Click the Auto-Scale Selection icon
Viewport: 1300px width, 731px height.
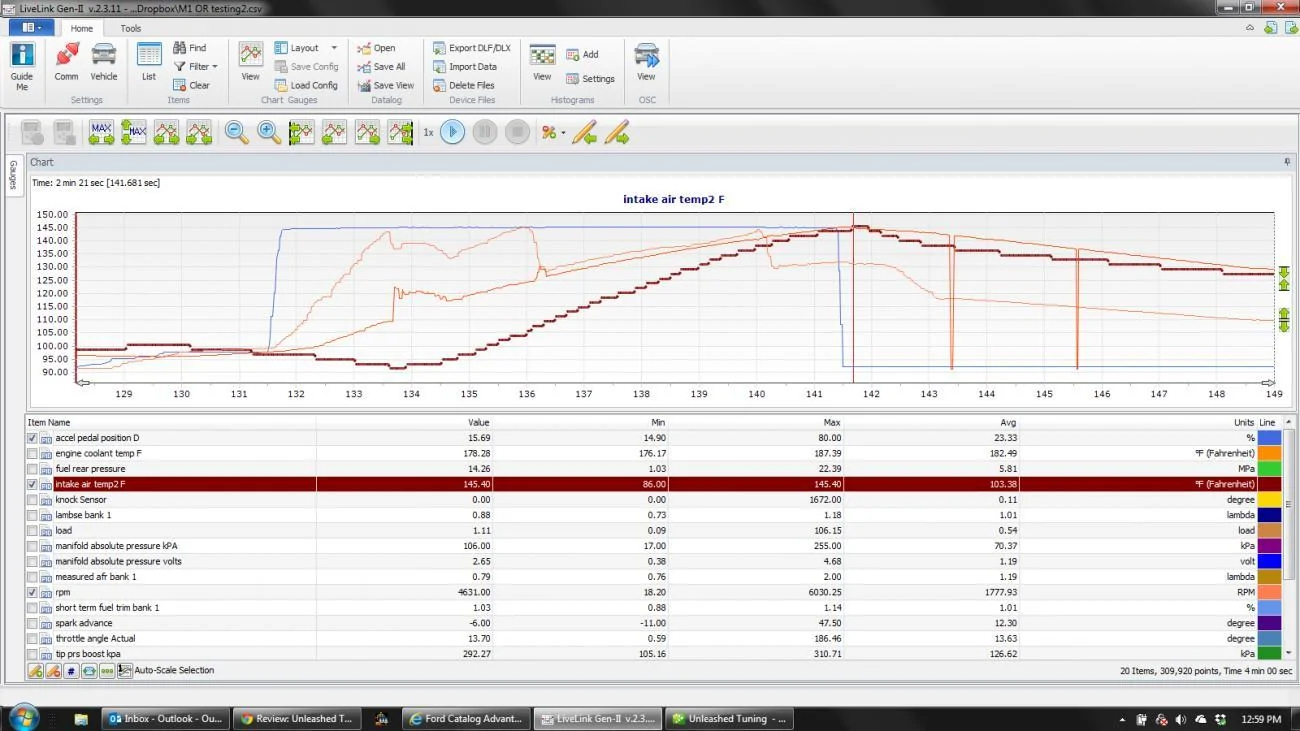click(x=125, y=671)
